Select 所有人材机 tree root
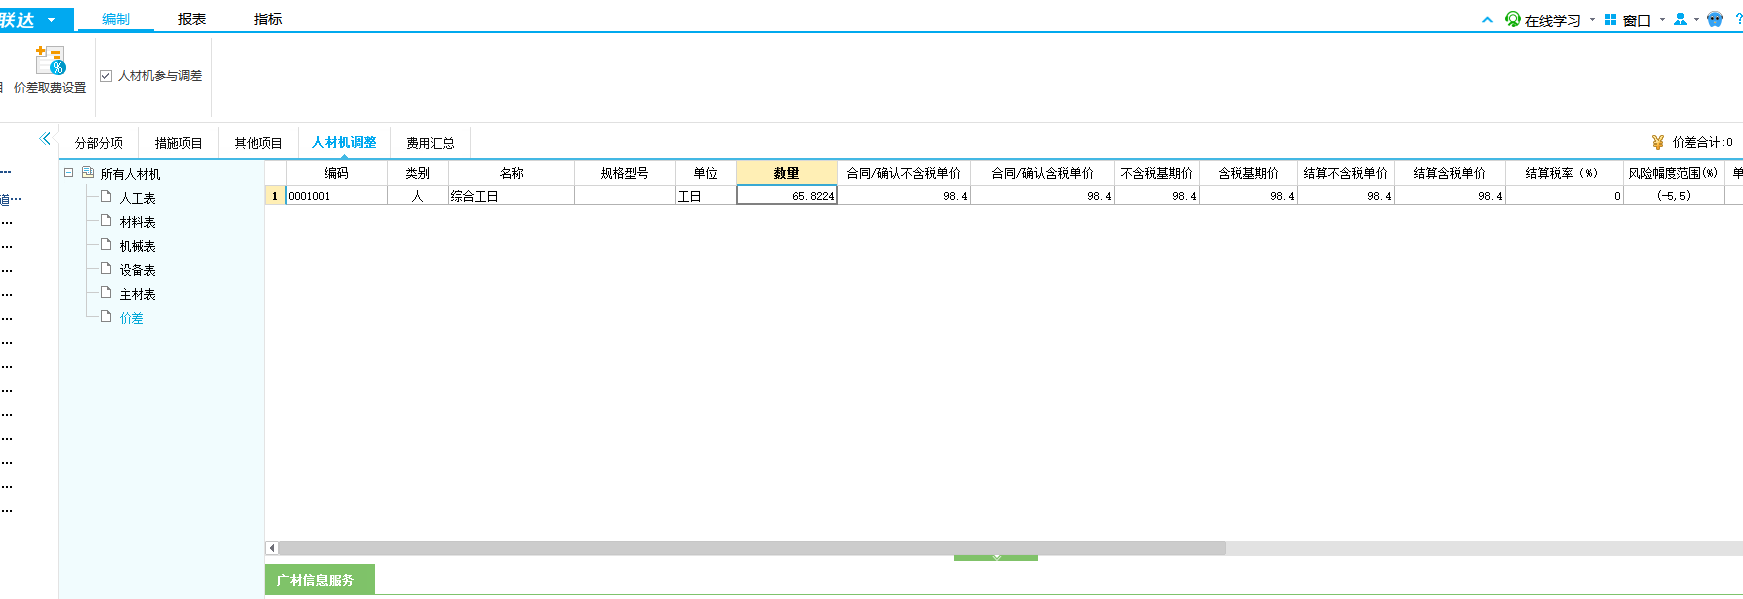1743x599 pixels. pos(130,174)
